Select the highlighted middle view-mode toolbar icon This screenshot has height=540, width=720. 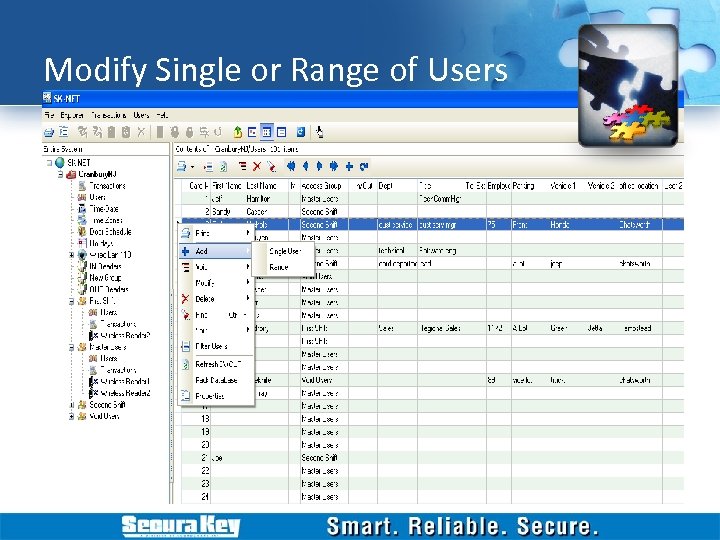pyautogui.click(x=266, y=132)
